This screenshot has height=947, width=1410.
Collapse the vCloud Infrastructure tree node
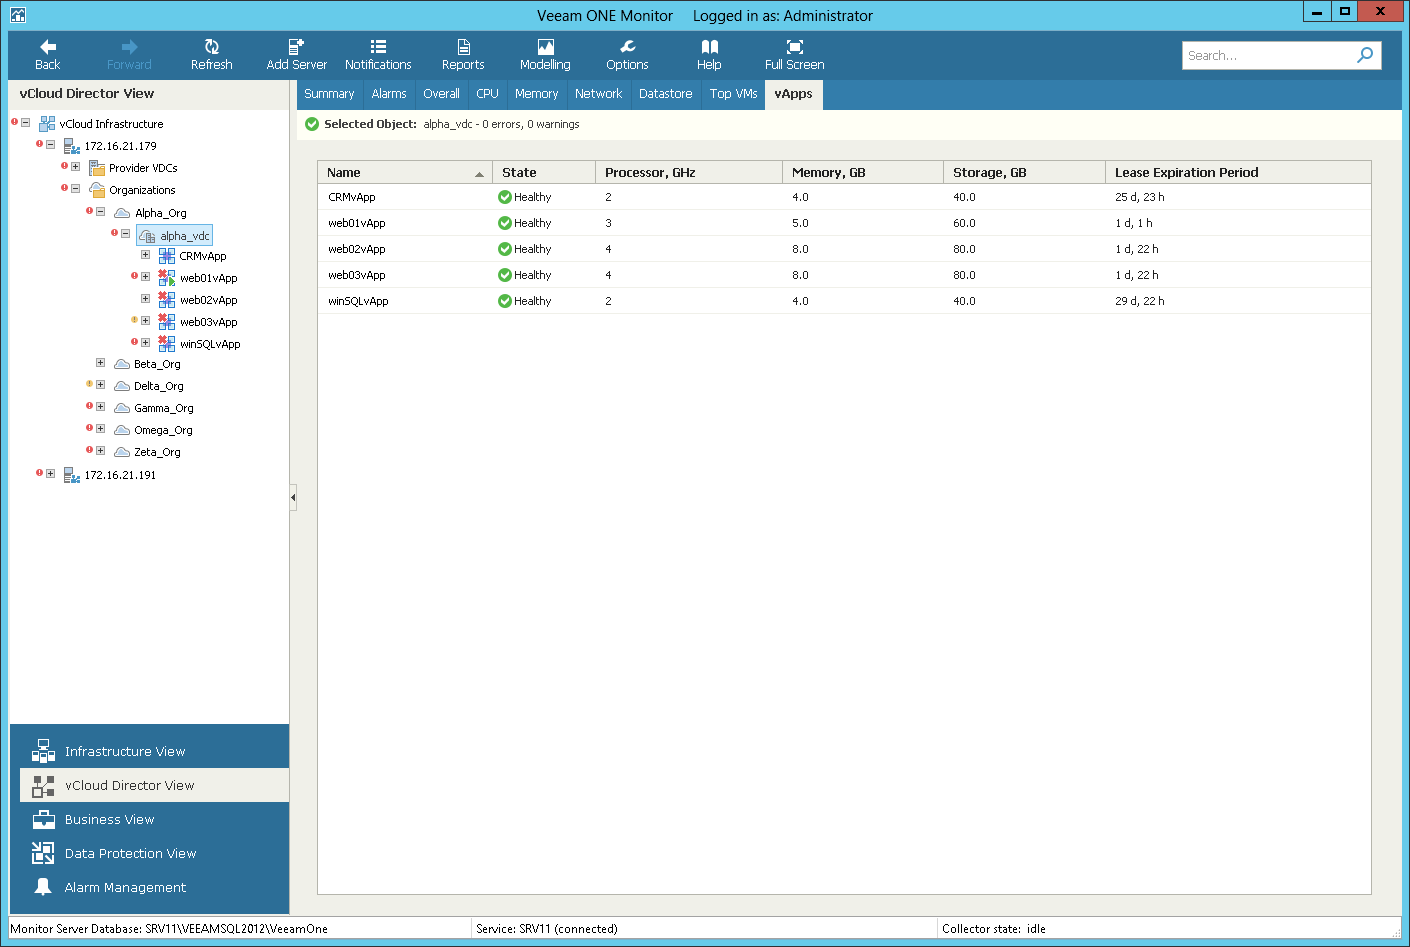click(25, 123)
